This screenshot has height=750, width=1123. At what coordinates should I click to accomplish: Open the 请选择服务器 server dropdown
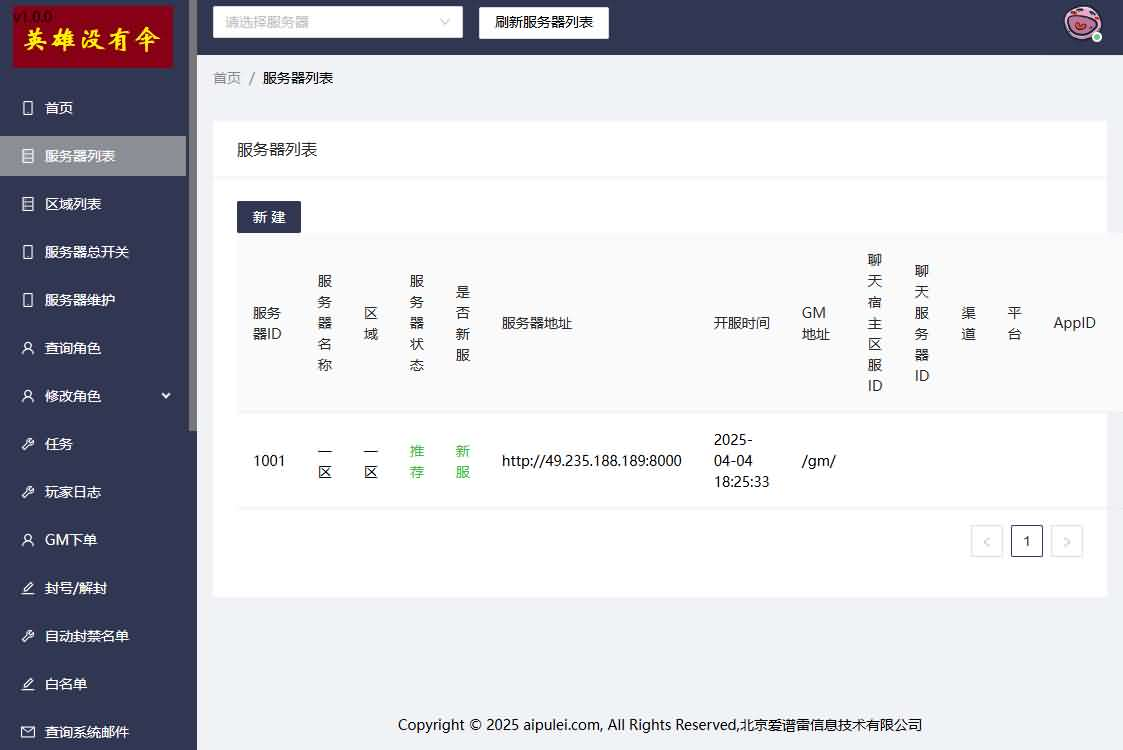(337, 22)
